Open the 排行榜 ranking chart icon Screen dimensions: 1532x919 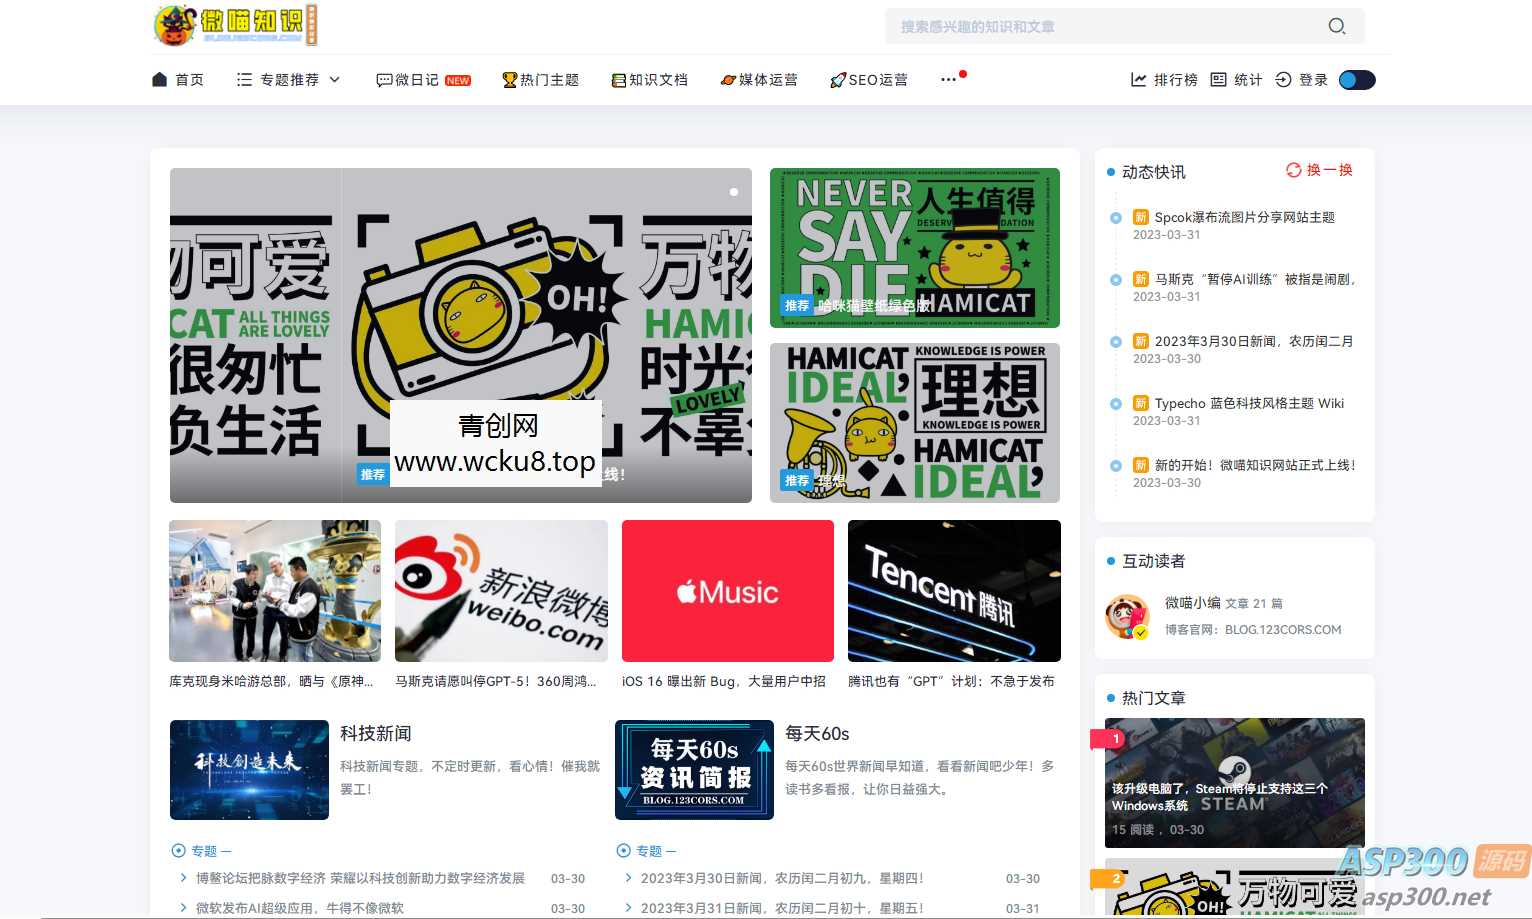pyautogui.click(x=1139, y=80)
